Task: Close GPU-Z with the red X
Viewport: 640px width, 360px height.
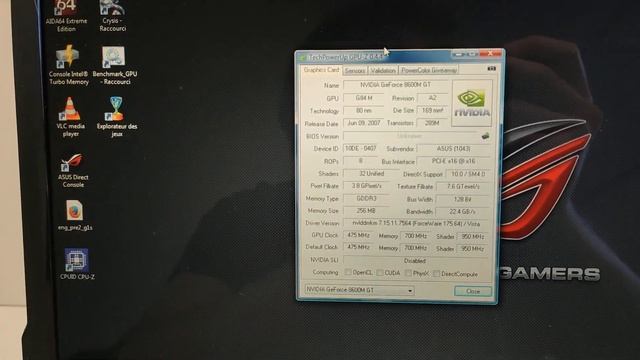Action: 490,53
